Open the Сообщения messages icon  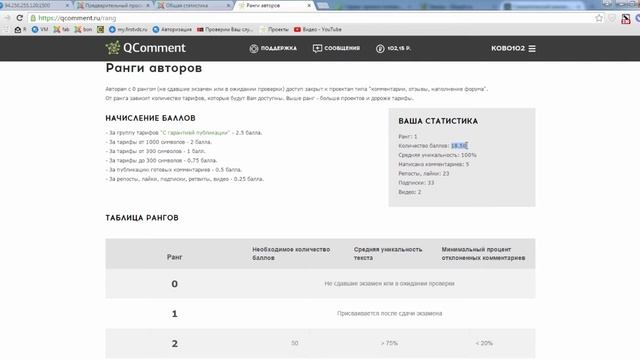[317, 48]
